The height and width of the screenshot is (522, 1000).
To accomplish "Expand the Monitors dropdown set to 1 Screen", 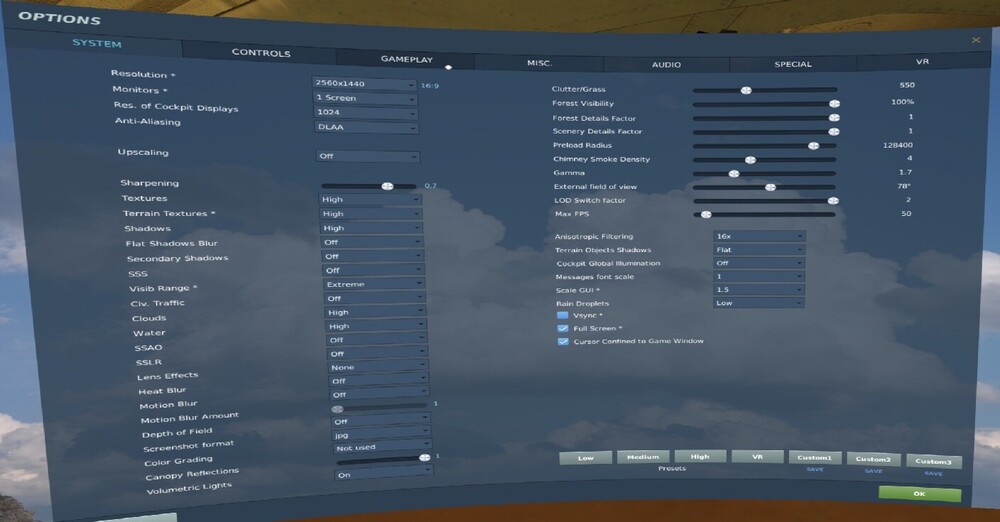I will 365,98.
